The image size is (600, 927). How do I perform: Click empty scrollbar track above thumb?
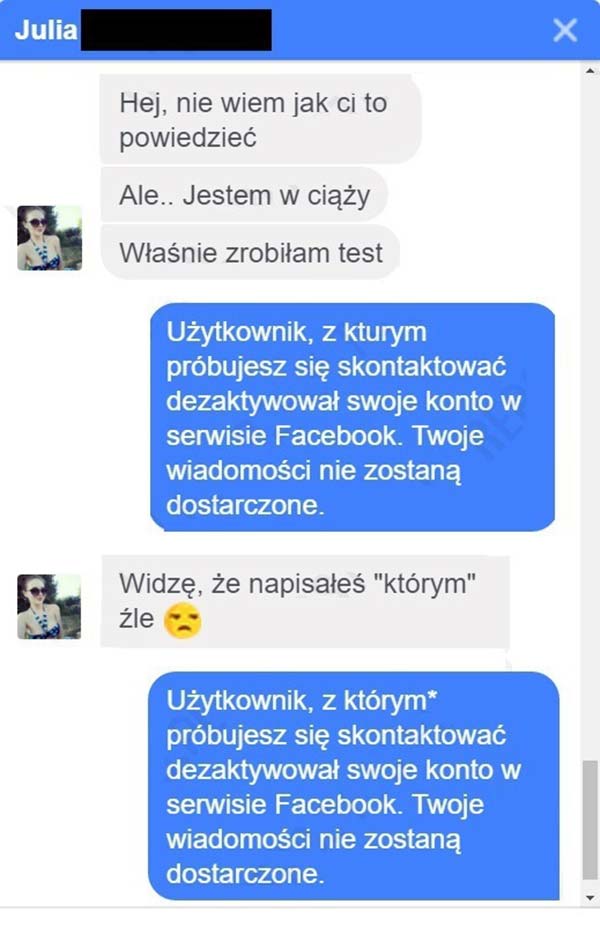click(590, 414)
